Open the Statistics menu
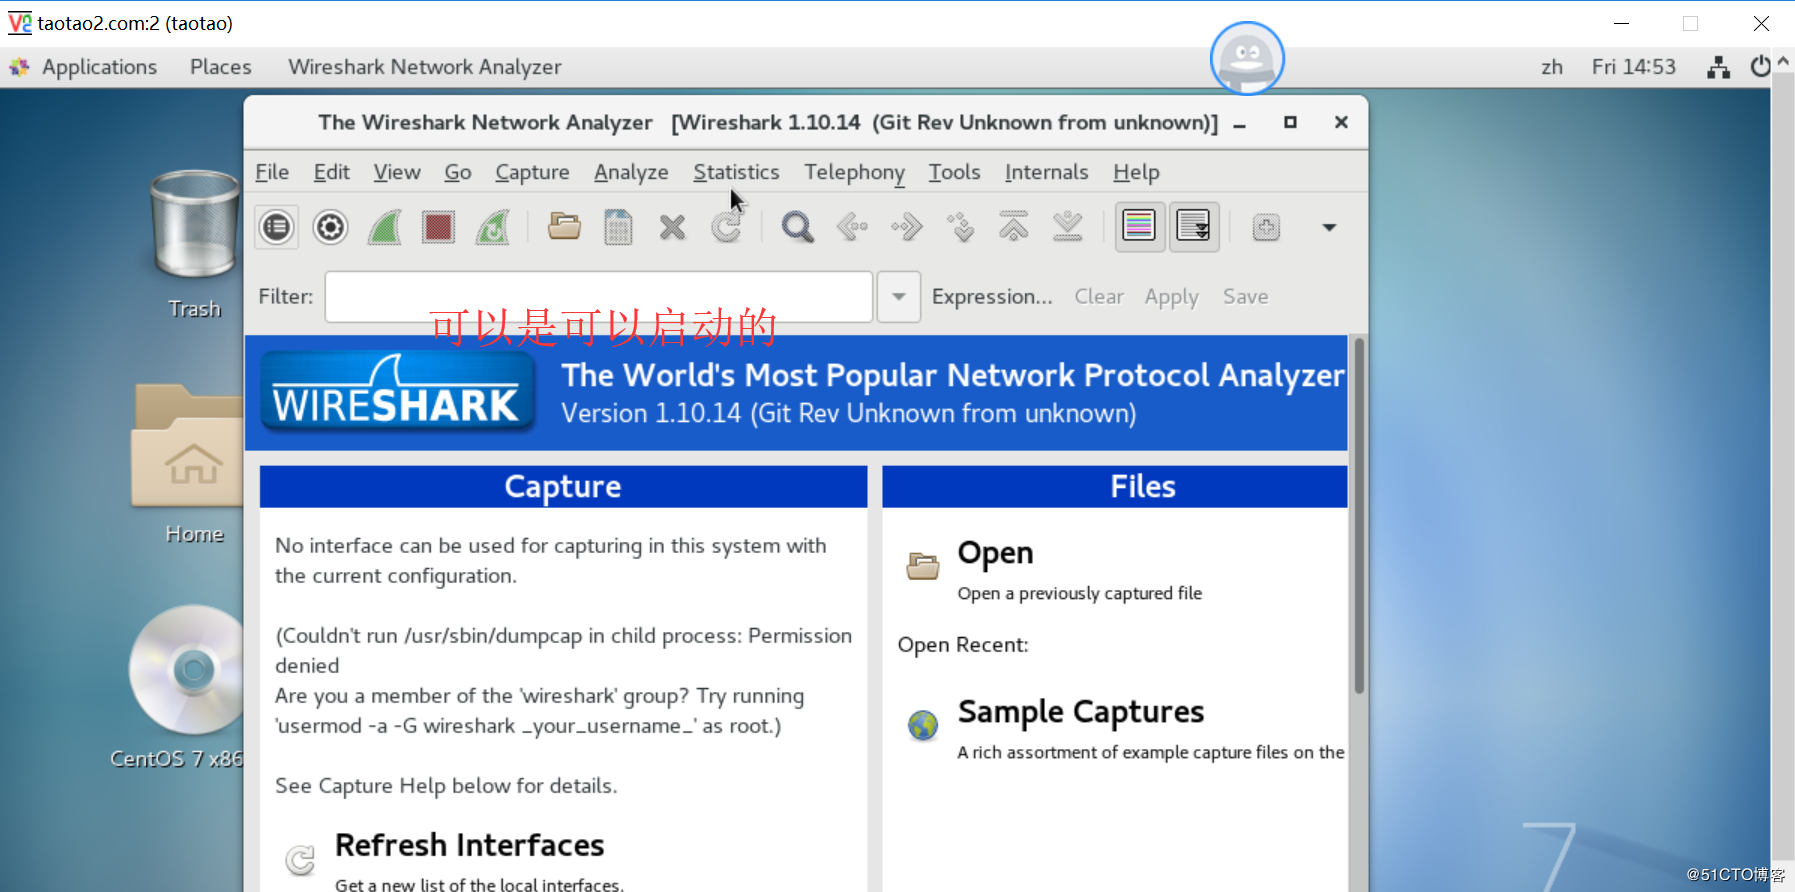Image resolution: width=1795 pixels, height=892 pixels. point(736,172)
